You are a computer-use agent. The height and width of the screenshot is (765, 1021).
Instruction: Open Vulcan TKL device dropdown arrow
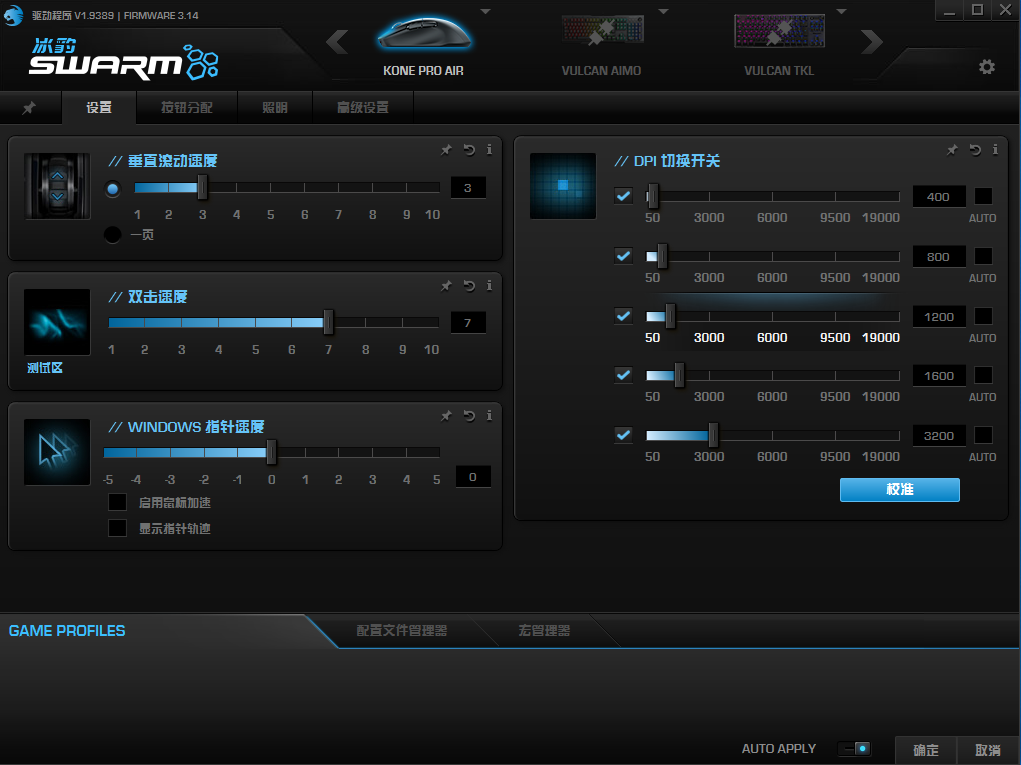pyautogui.click(x=841, y=12)
